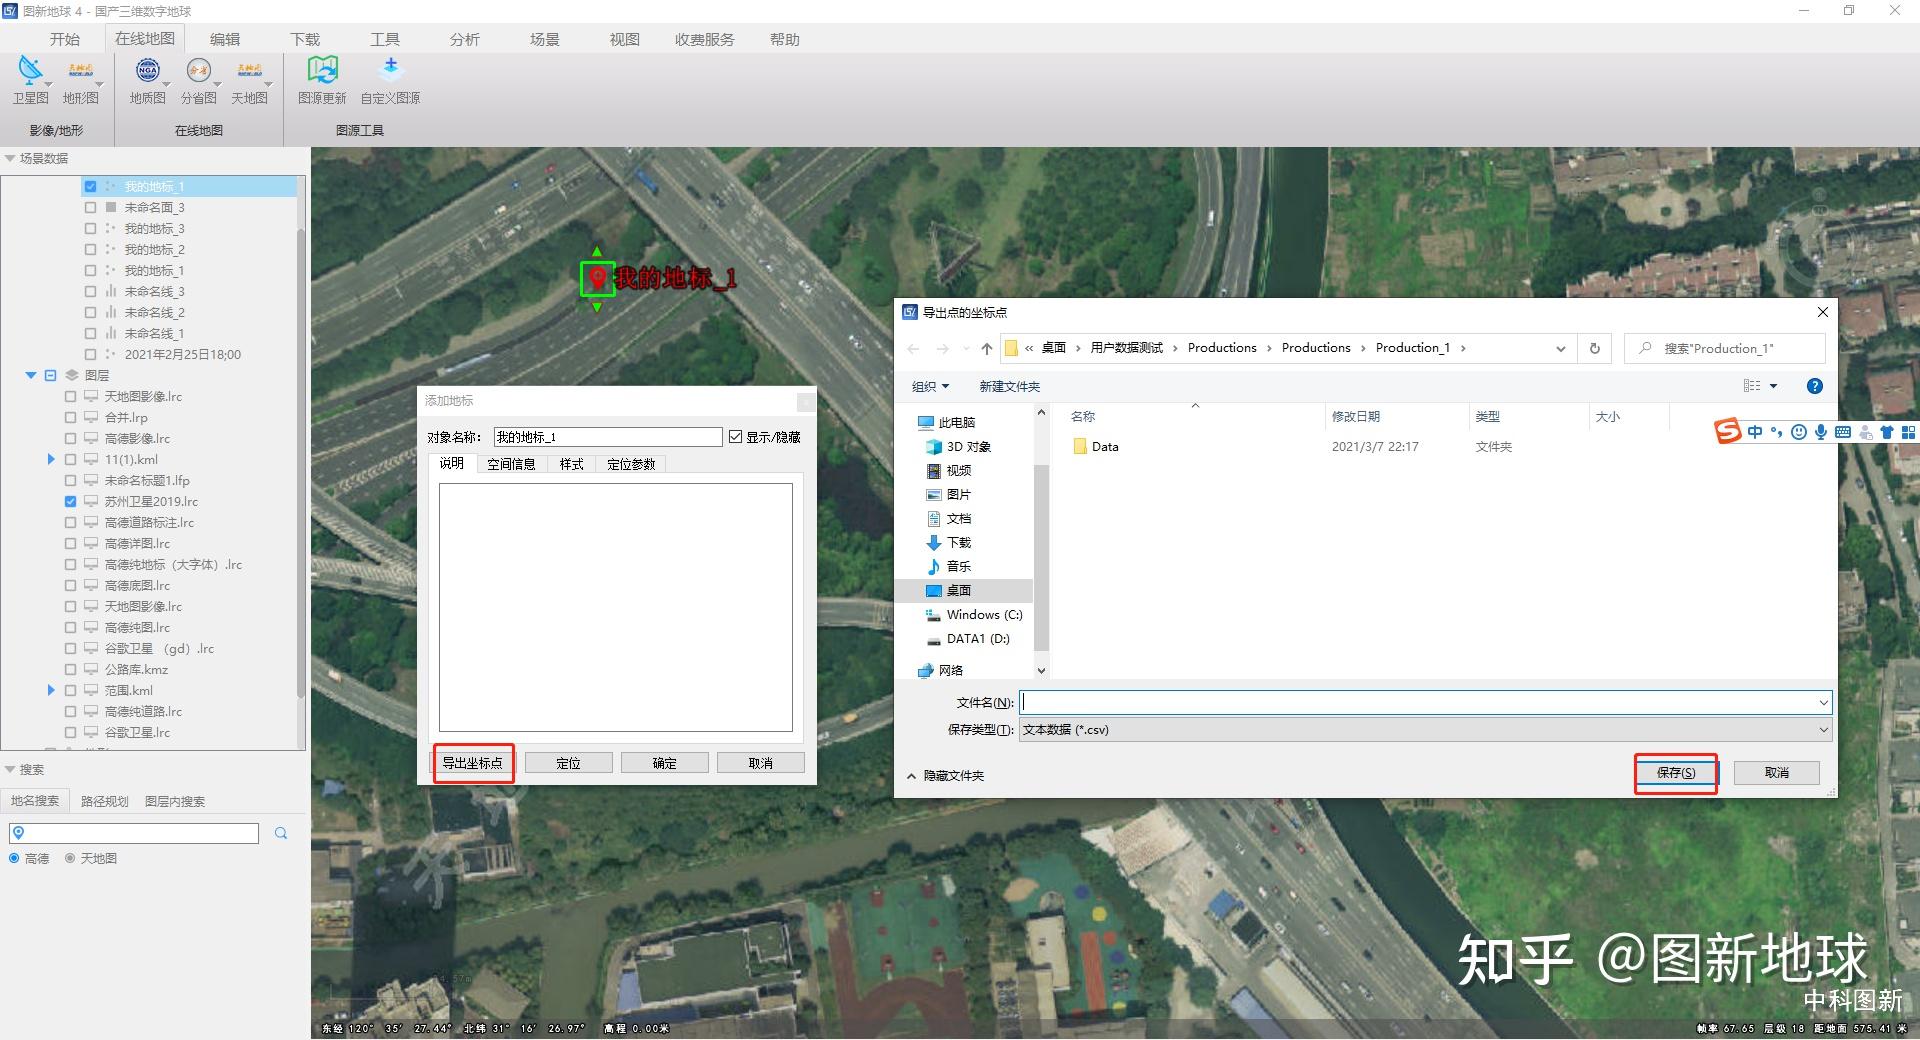Open the Data folder

tap(1096, 447)
